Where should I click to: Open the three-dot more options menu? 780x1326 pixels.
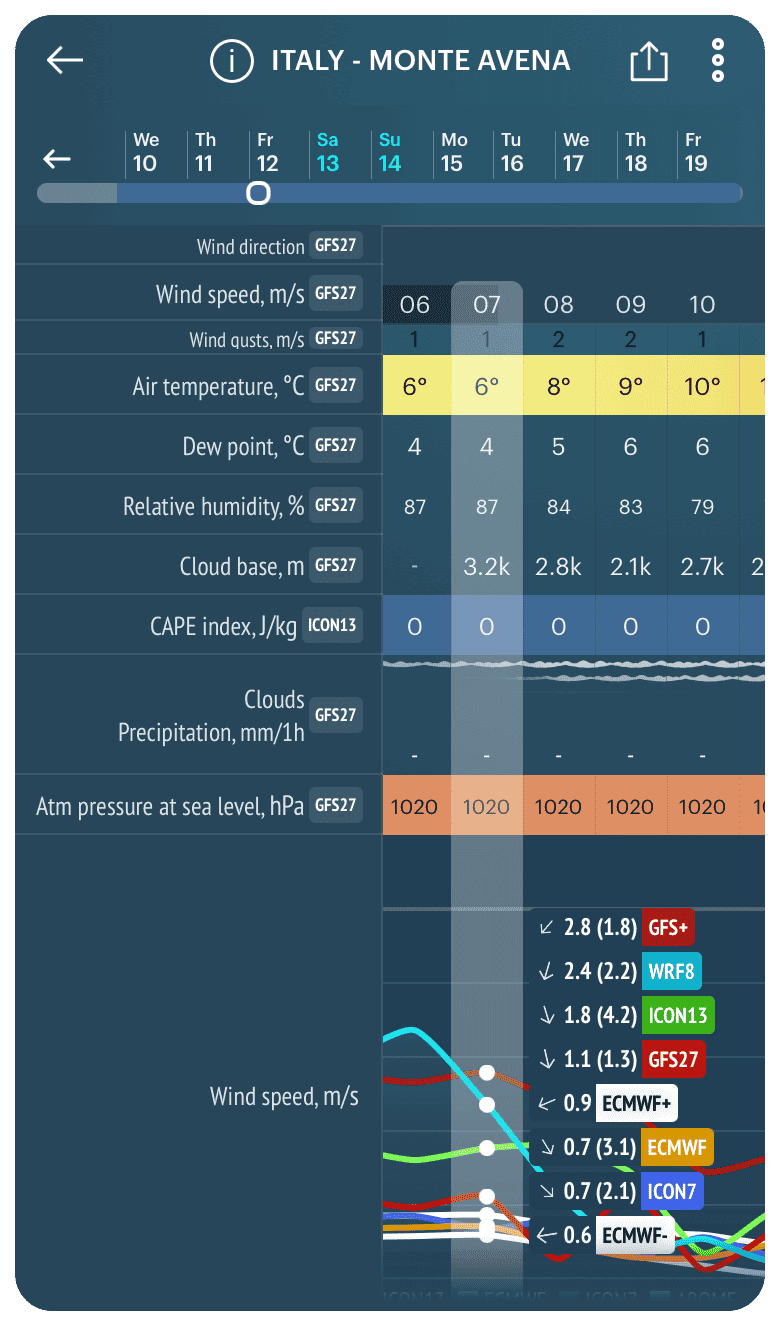pyautogui.click(x=717, y=61)
